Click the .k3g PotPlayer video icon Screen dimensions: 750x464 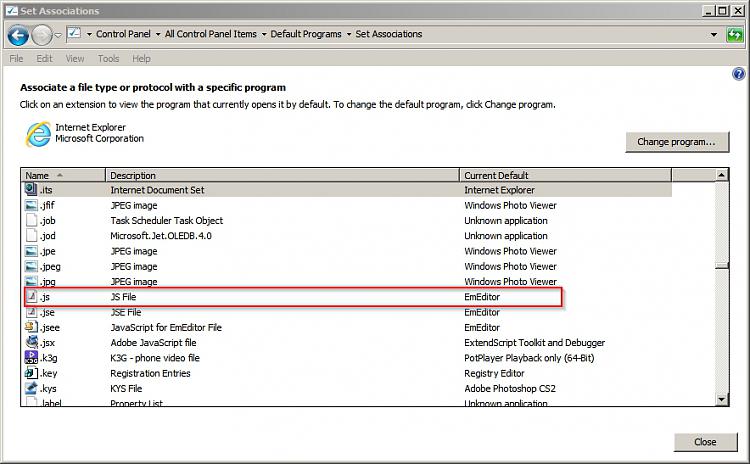pyautogui.click(x=31, y=357)
